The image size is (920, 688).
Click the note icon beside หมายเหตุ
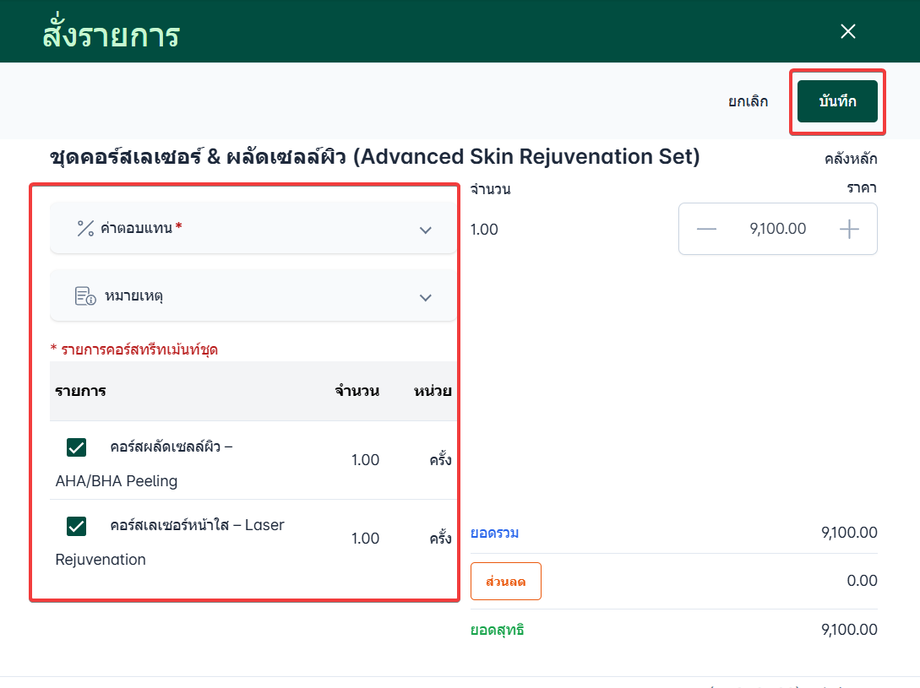click(x=85, y=296)
